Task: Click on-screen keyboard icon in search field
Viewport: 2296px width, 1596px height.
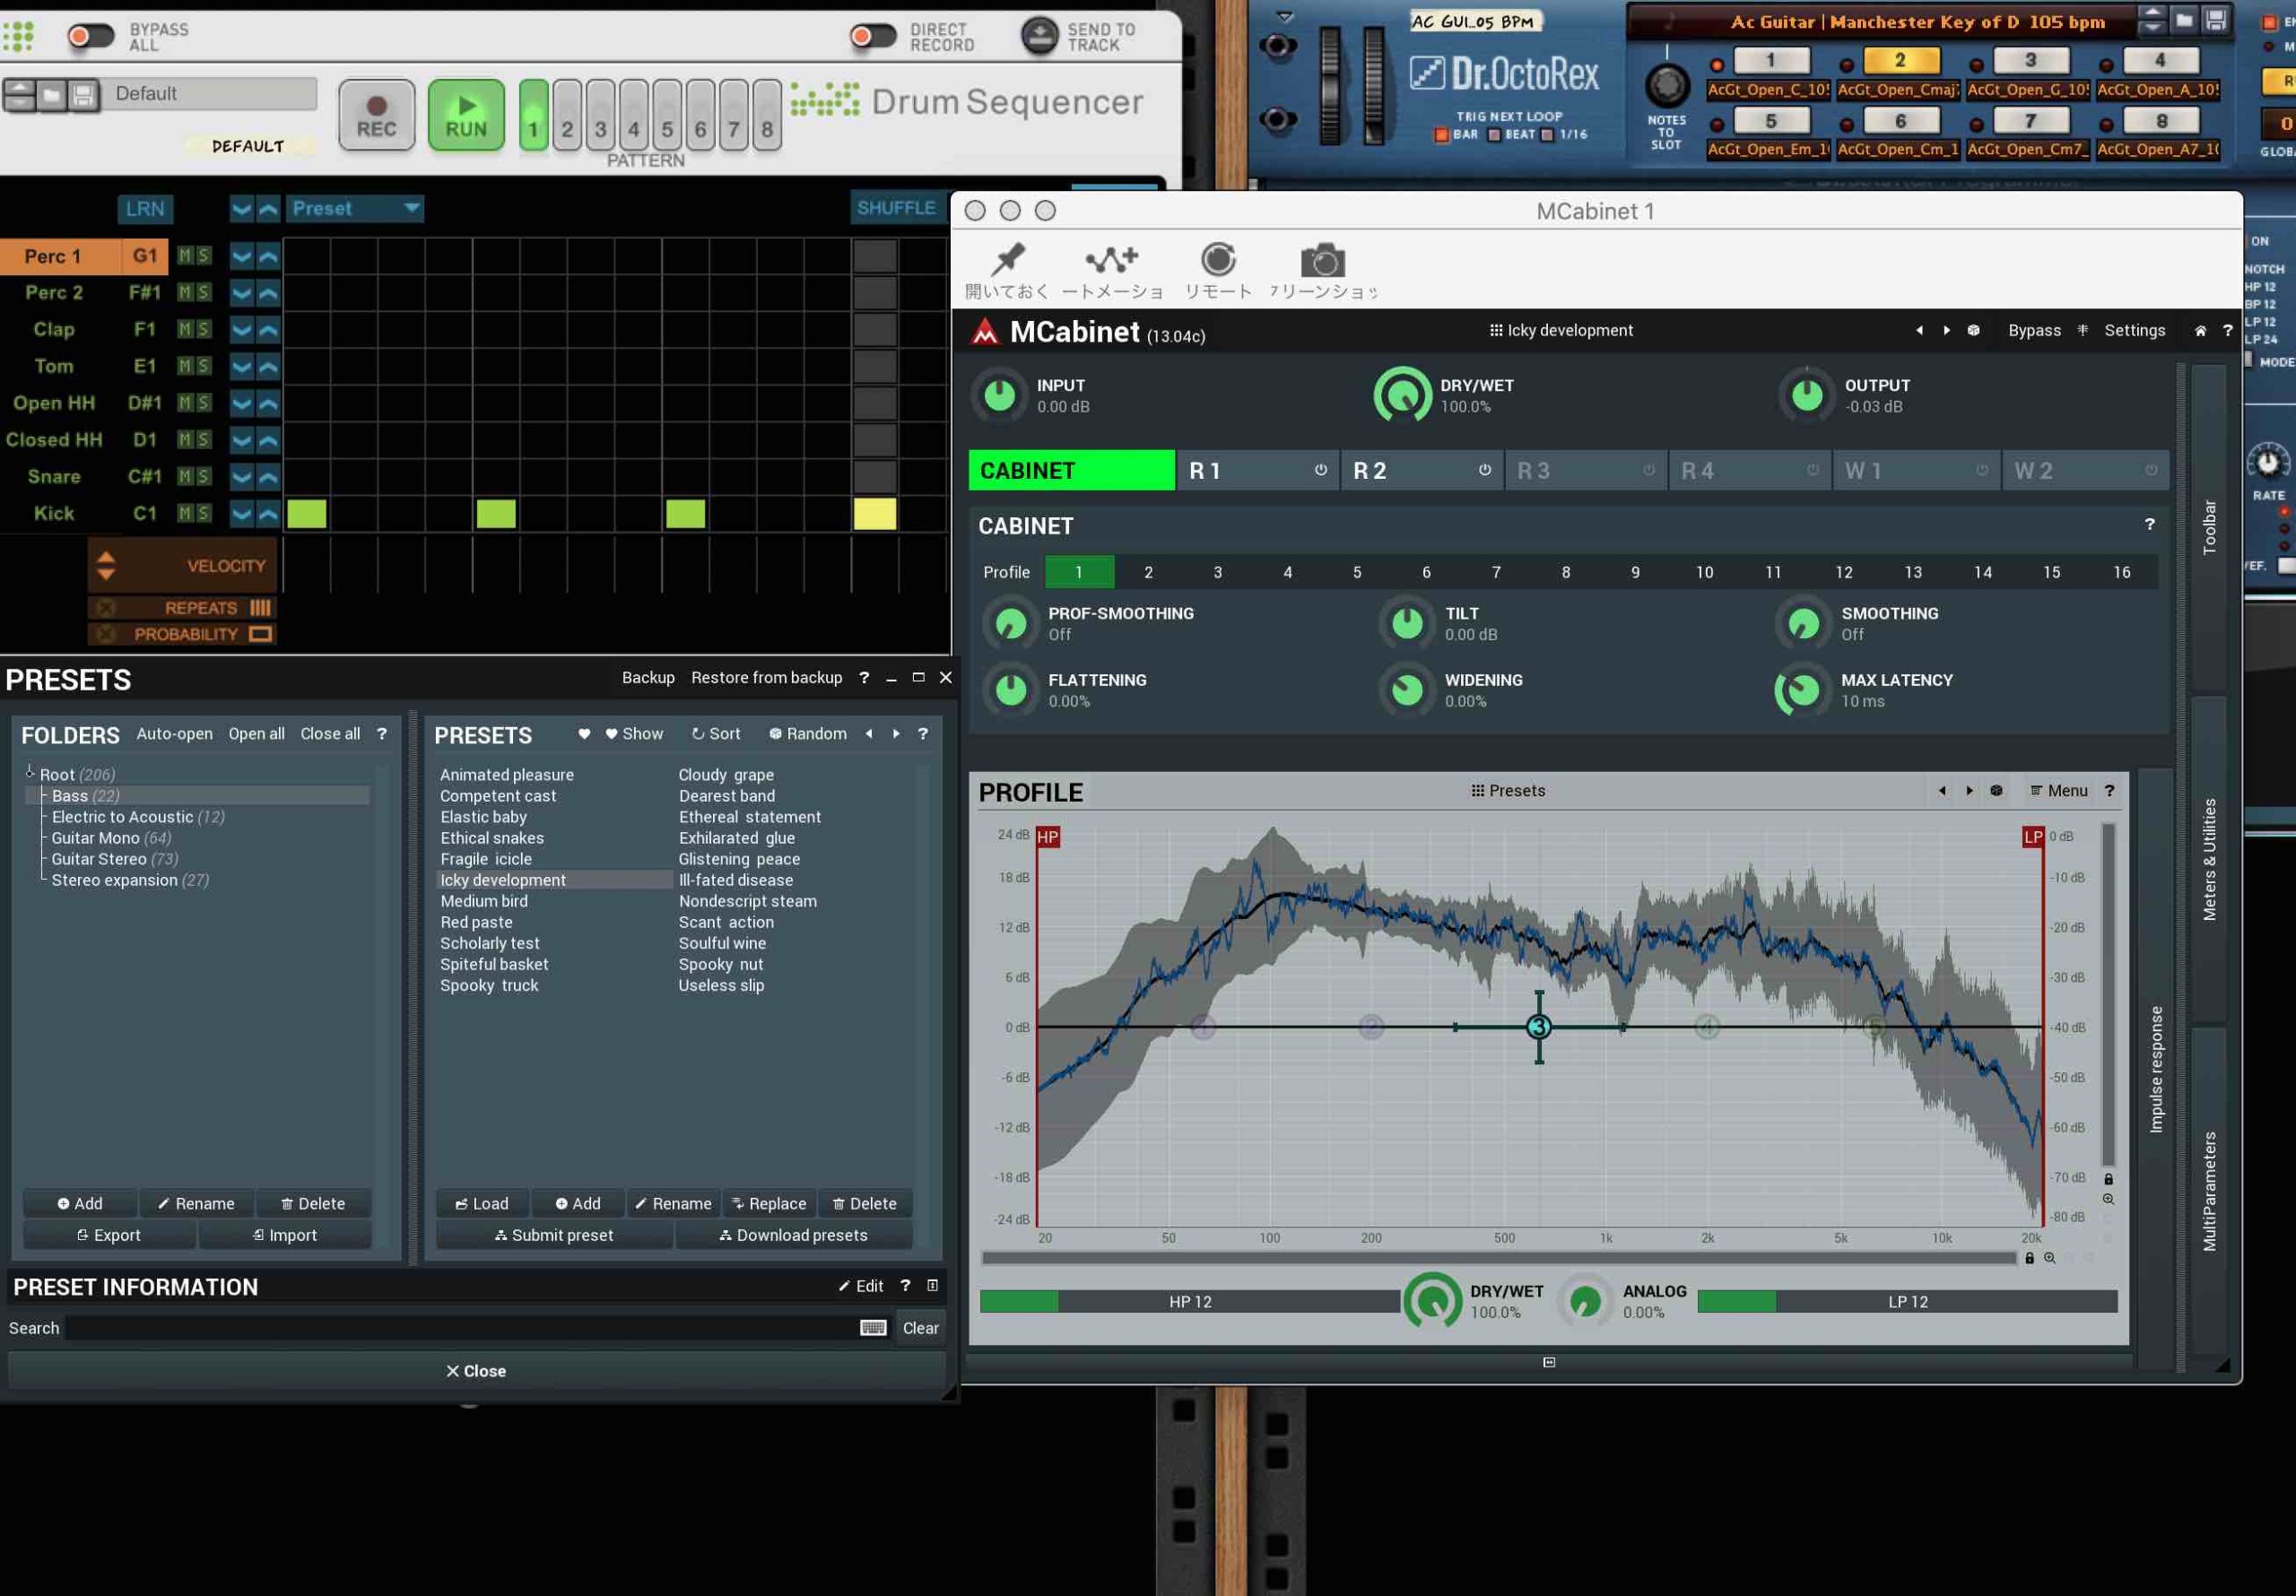Action: tap(872, 1328)
